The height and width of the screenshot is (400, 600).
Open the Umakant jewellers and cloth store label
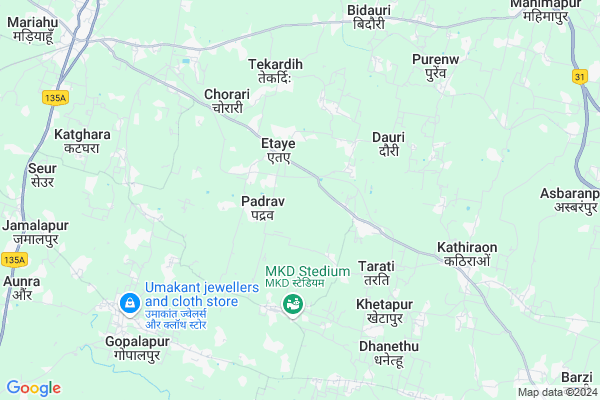(x=202, y=305)
